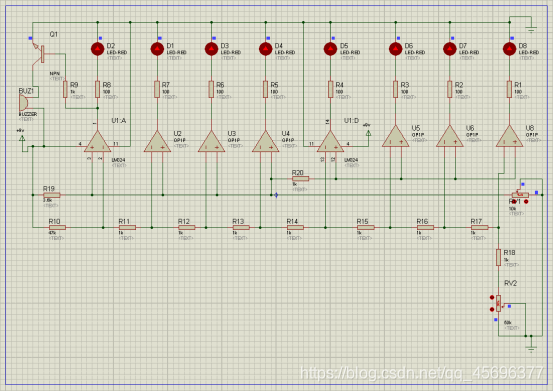Select op-amp U5
The image size is (554, 392).
pos(395,137)
